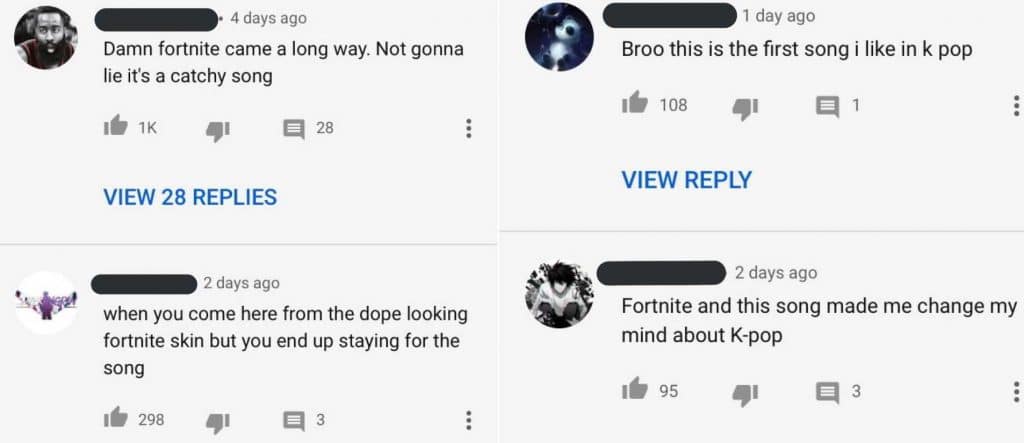The width and height of the screenshot is (1024, 443).
Task: Dislike the 'Damn fortnite came a long way' comment
Action: 218,131
